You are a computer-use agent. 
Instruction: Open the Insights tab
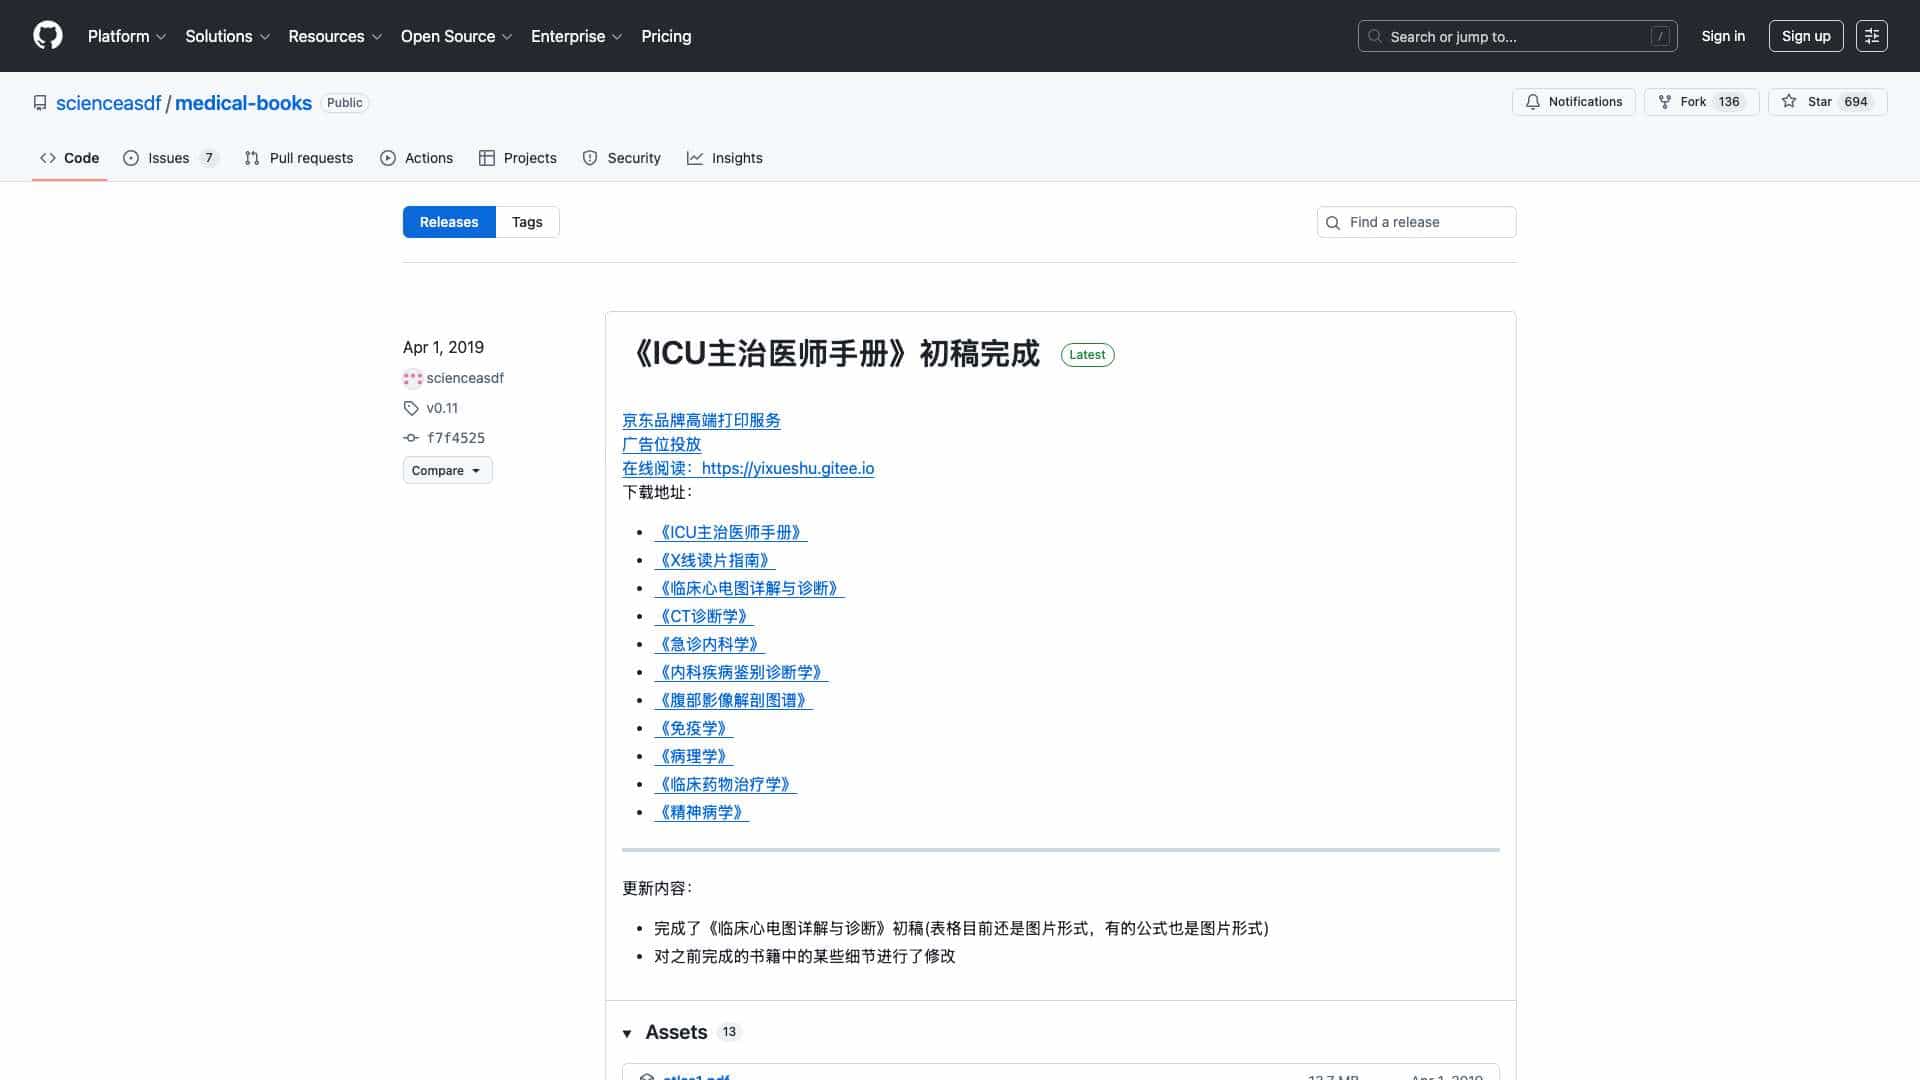click(725, 158)
